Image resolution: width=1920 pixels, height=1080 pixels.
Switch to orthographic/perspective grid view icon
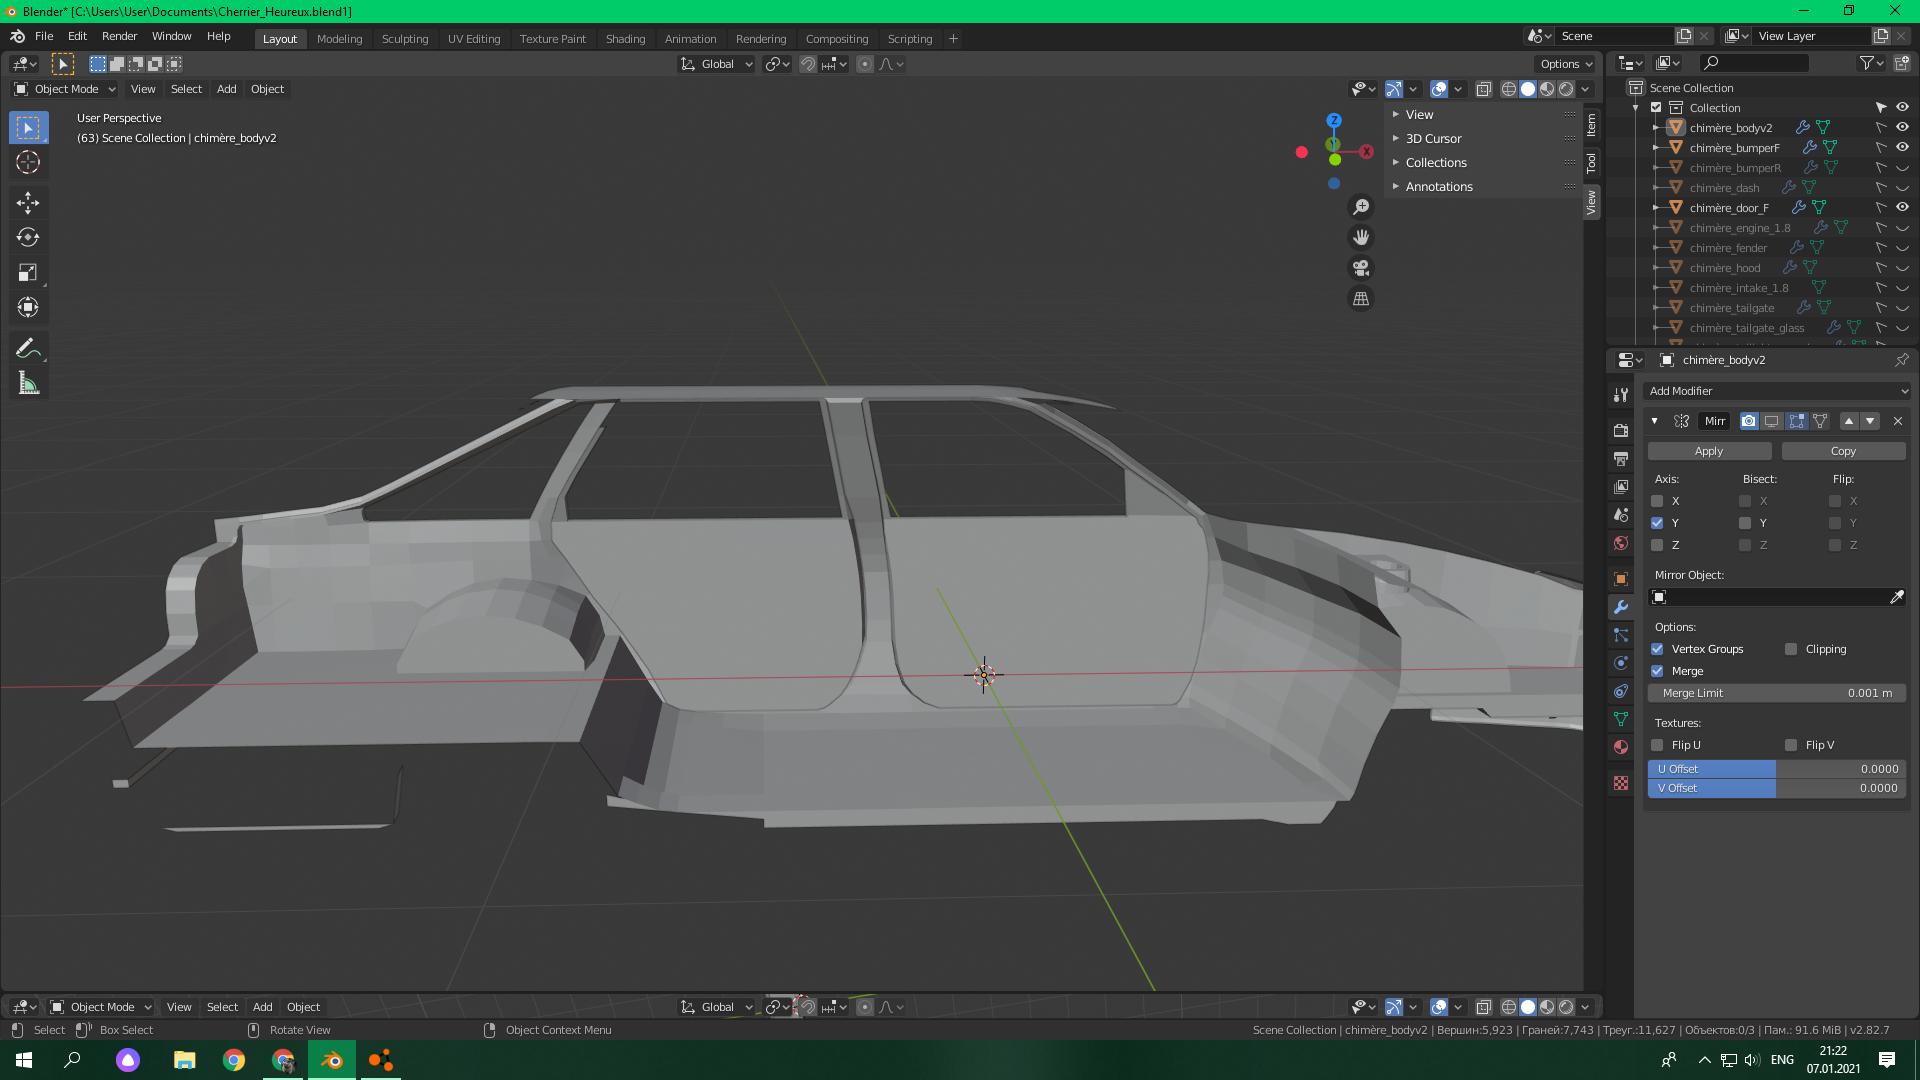pyautogui.click(x=1361, y=299)
